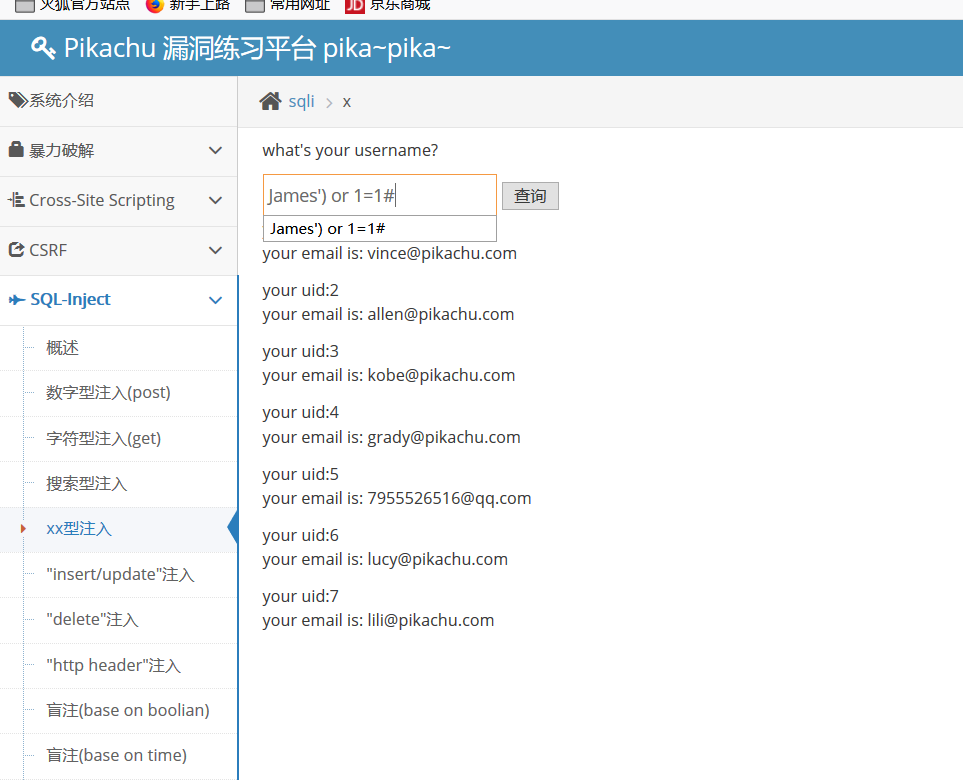The image size is (963, 780).
Task: Click the tag icon beside 系统介绍
Action: coord(18,99)
